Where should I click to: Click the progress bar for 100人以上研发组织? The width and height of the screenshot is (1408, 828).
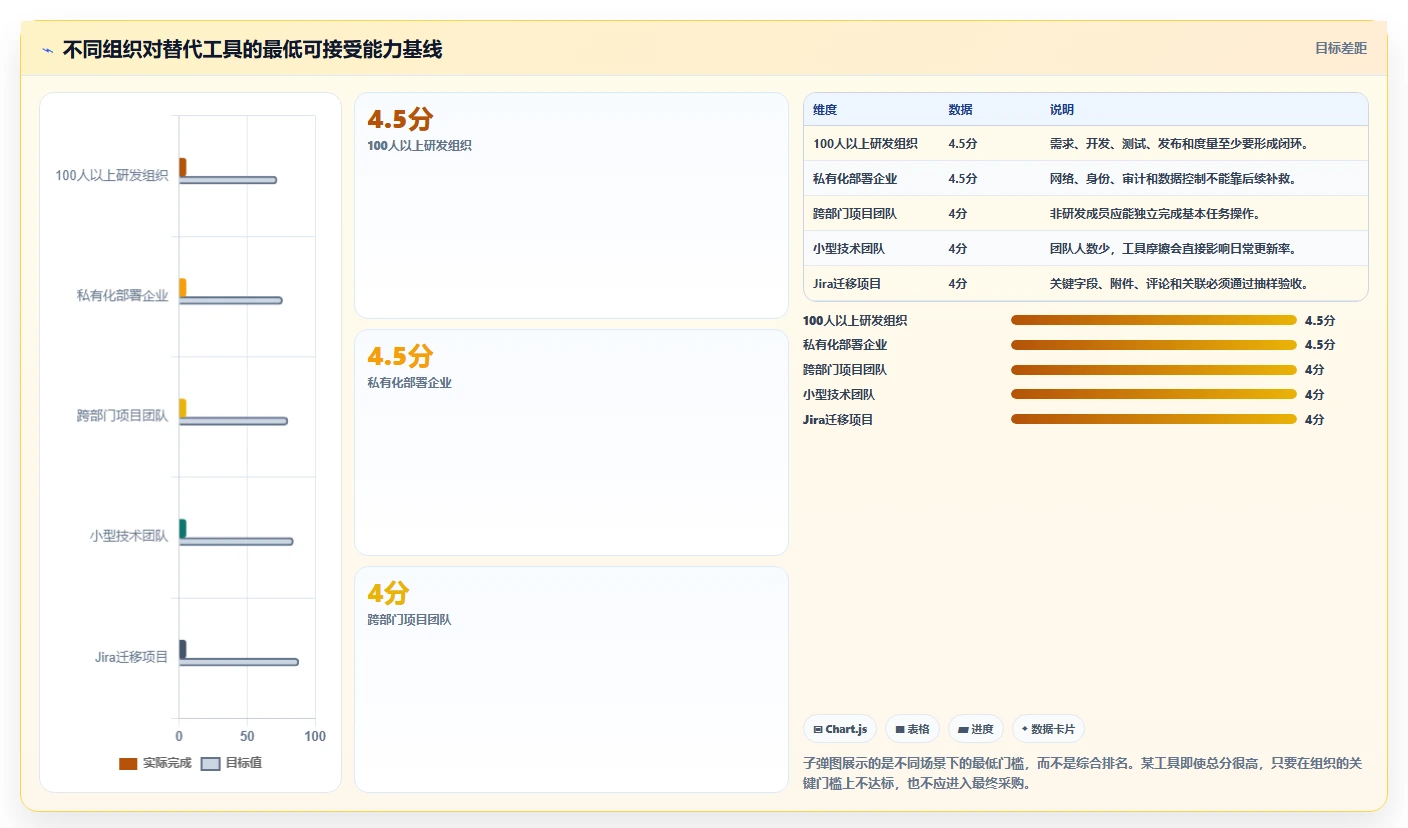pos(1154,320)
